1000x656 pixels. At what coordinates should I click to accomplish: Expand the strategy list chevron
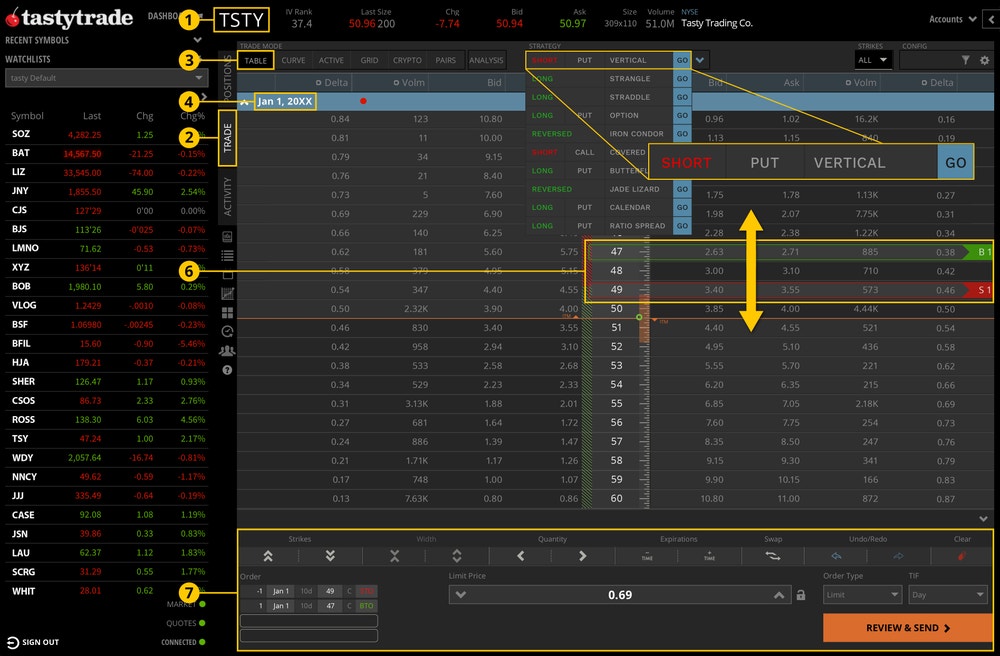click(700, 60)
